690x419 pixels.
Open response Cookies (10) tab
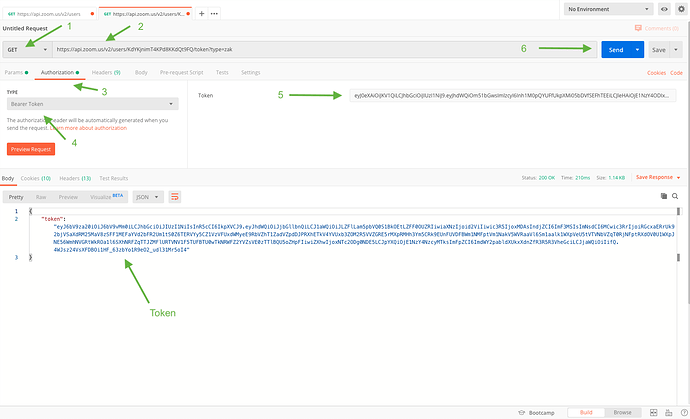pos(36,178)
